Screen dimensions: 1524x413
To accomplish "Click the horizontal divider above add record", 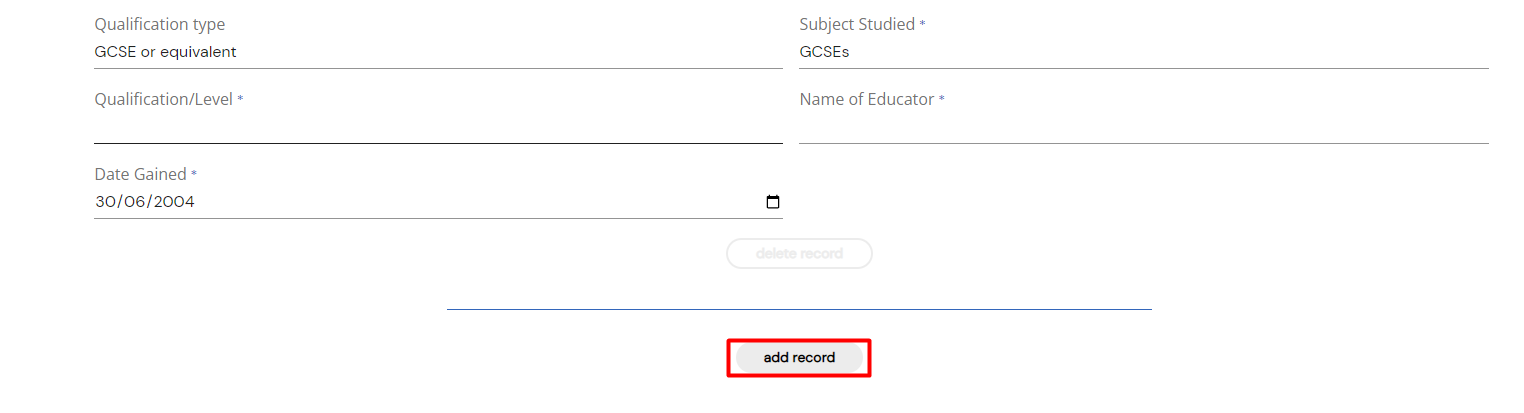I will (799, 309).
